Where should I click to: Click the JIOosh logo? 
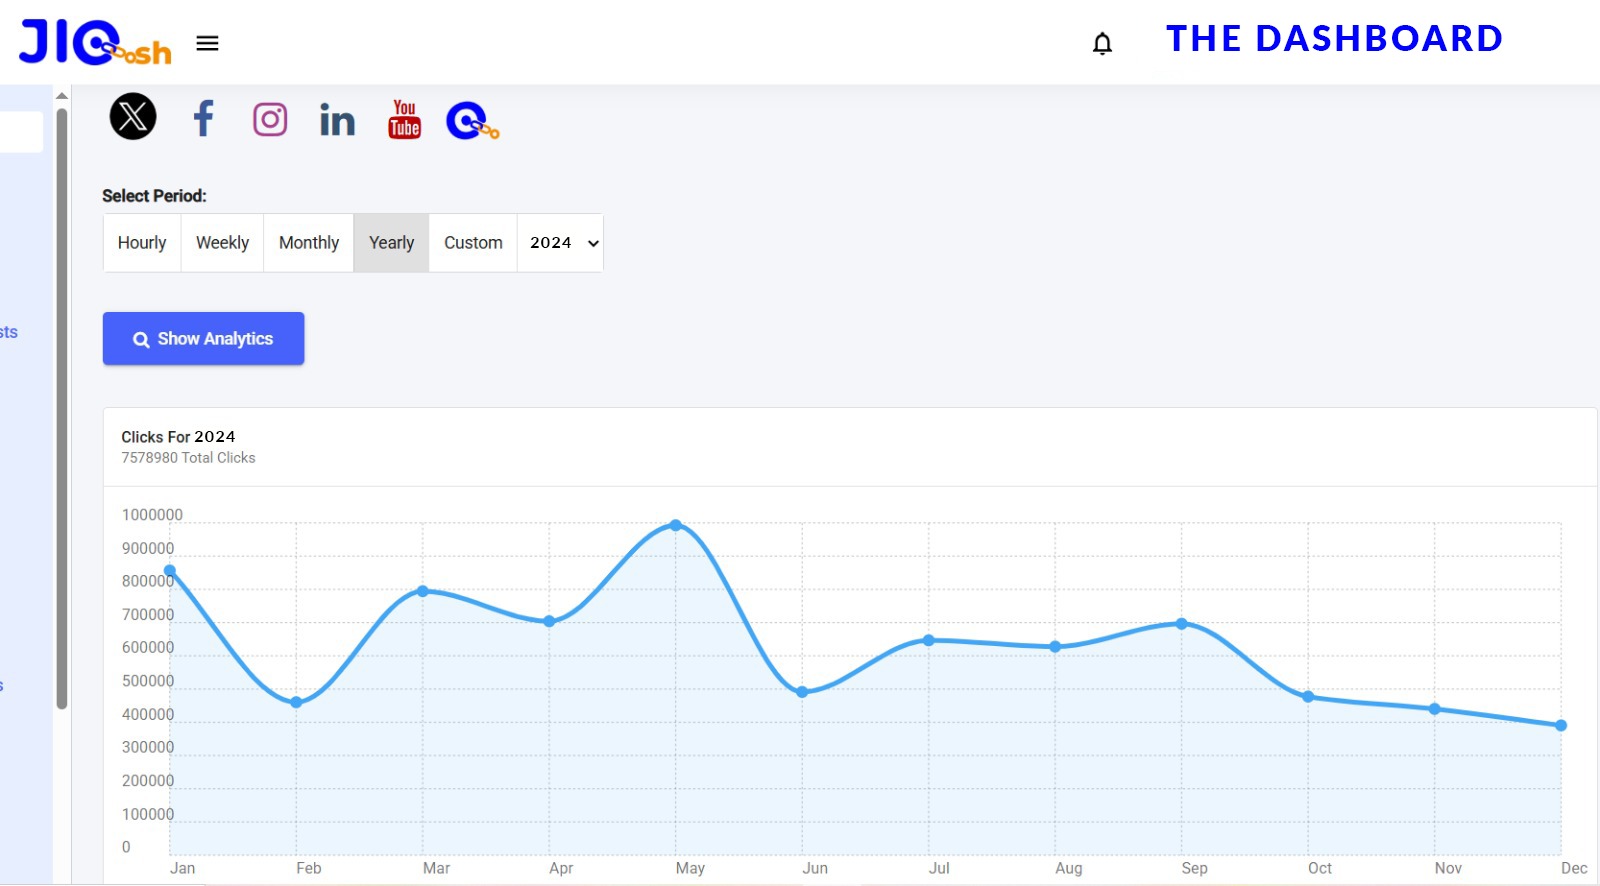[x=95, y=43]
